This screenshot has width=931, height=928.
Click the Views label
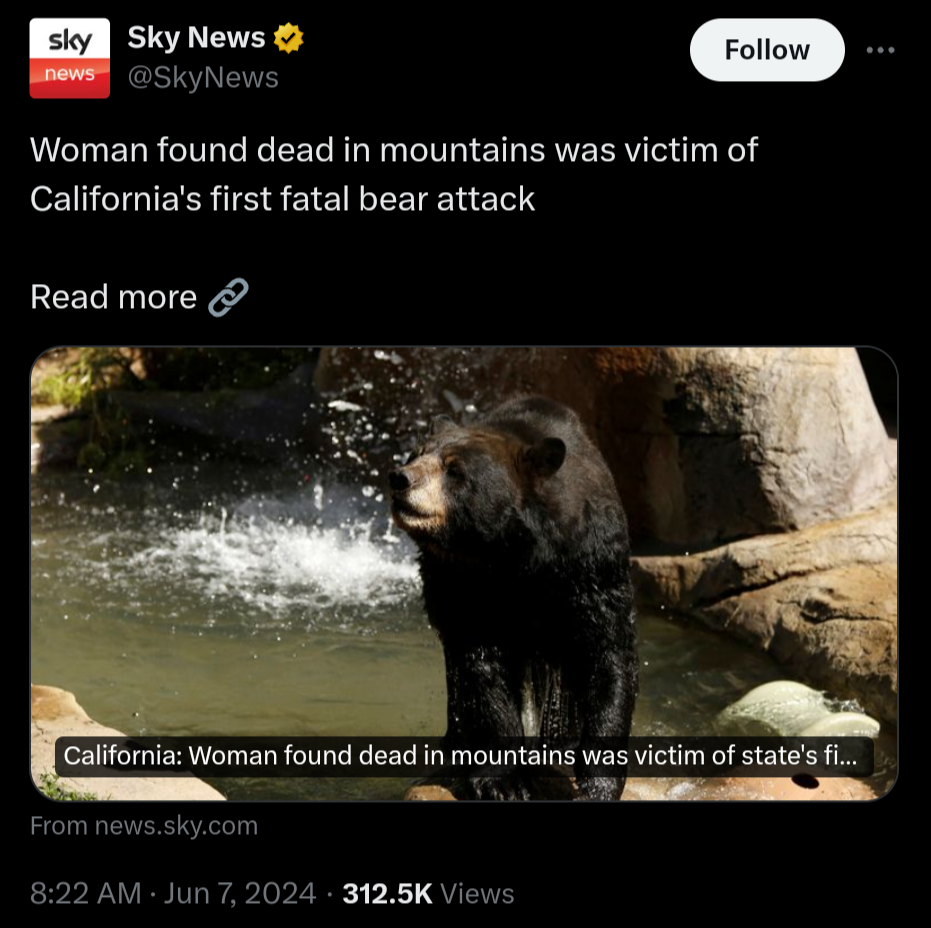(x=477, y=894)
